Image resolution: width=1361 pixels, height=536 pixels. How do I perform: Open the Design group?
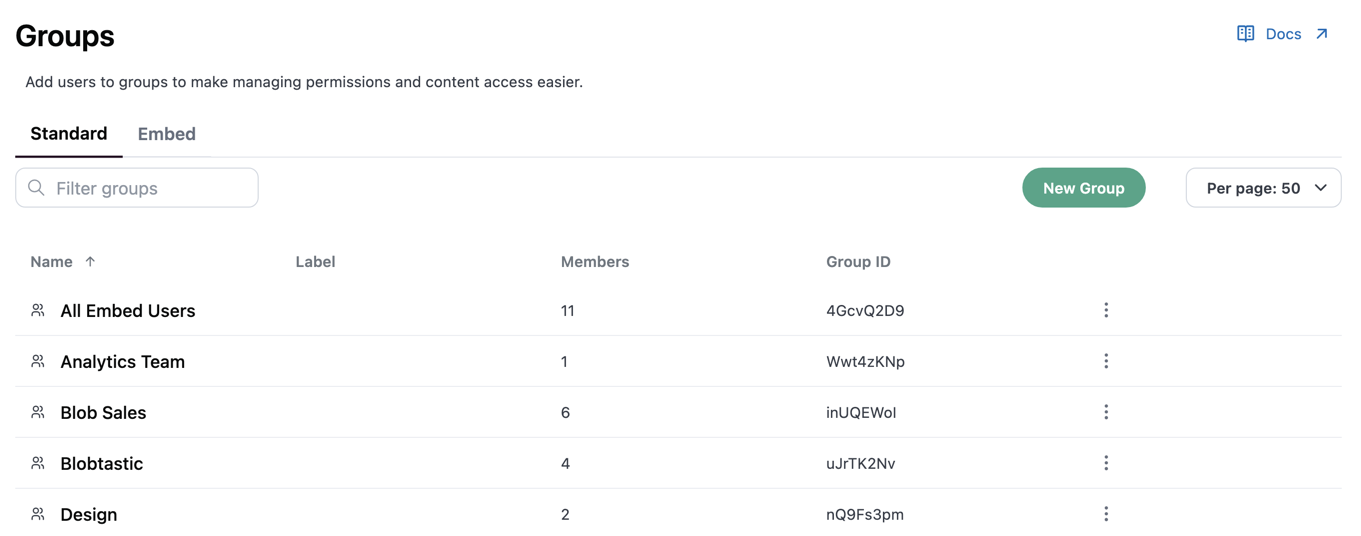(x=89, y=514)
